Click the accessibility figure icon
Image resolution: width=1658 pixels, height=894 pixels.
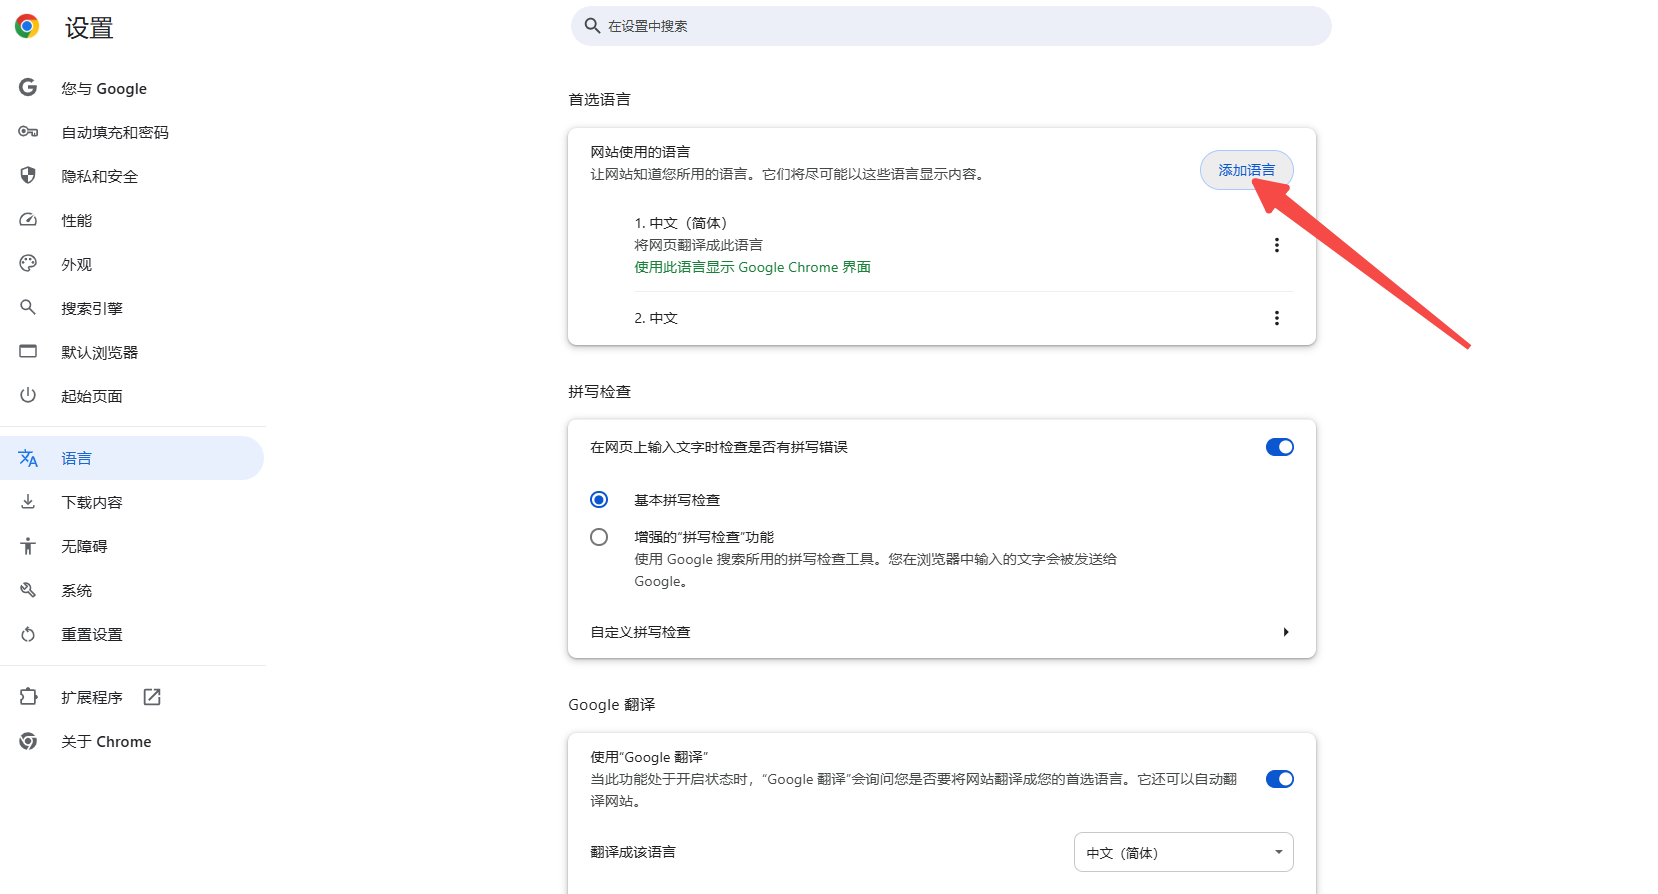point(28,546)
